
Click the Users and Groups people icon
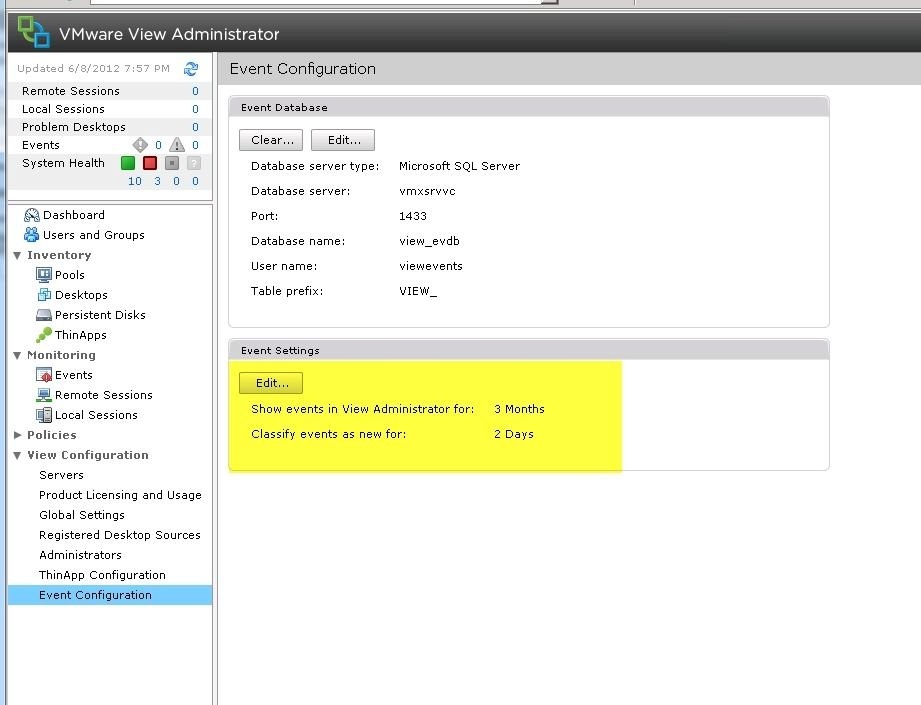pos(32,235)
